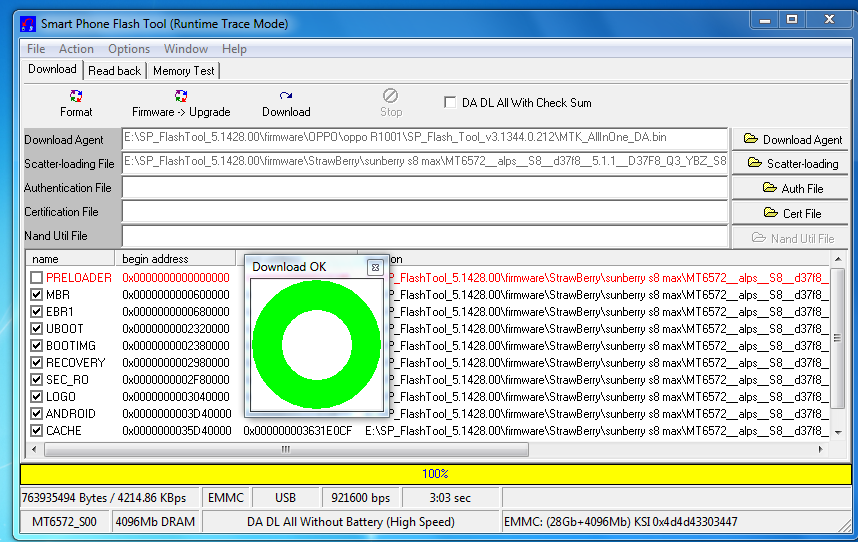Click the DA DL All Without Battery status

pyautogui.click(x=351, y=522)
